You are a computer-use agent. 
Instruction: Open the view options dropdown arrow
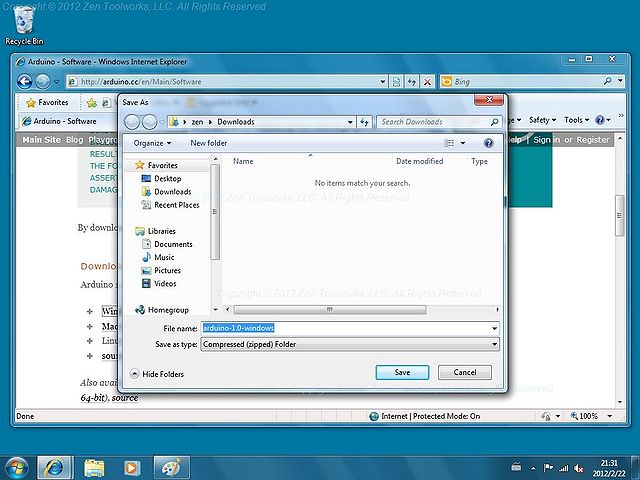(463, 143)
